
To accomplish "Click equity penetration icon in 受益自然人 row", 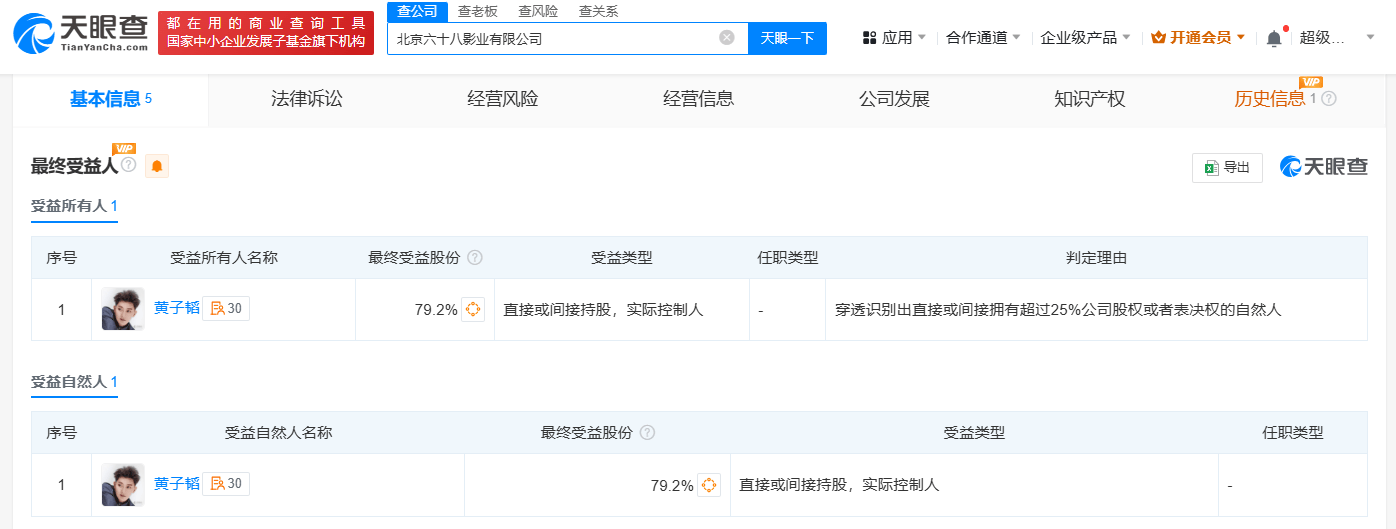I will [x=708, y=485].
